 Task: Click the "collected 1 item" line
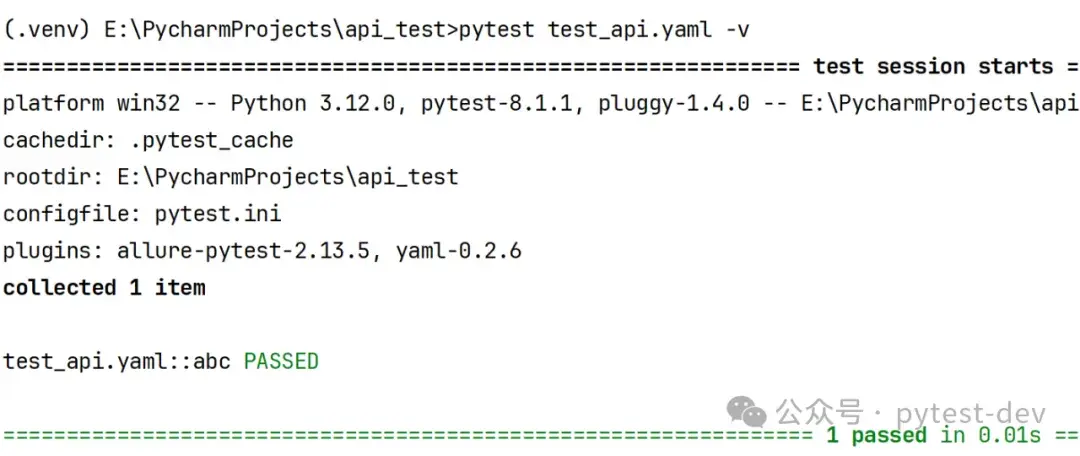click(x=104, y=287)
